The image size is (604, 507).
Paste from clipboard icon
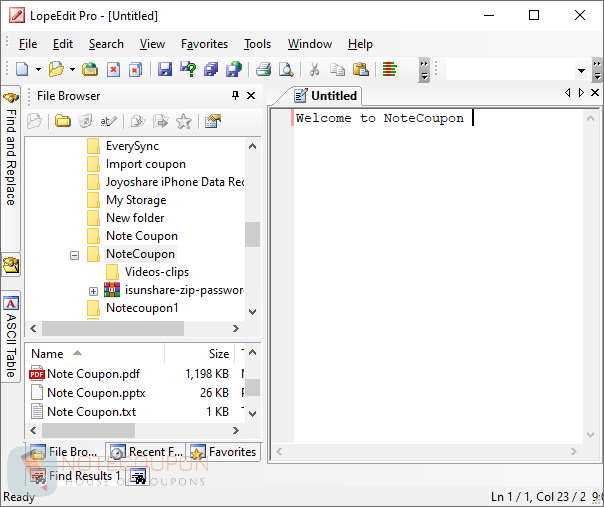click(x=361, y=69)
